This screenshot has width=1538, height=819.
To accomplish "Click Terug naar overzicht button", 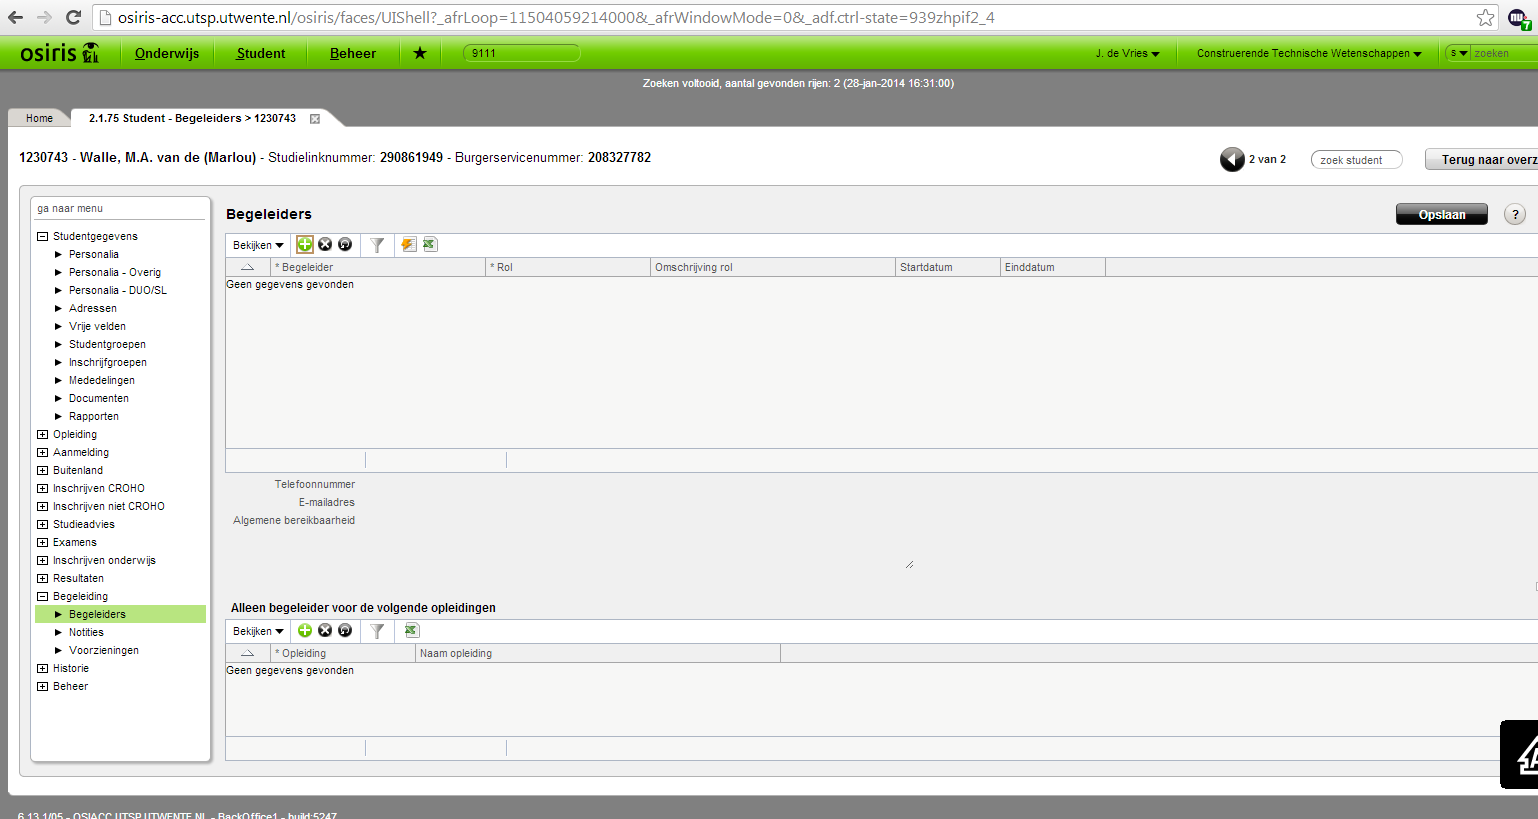I will pyautogui.click(x=1482, y=160).
